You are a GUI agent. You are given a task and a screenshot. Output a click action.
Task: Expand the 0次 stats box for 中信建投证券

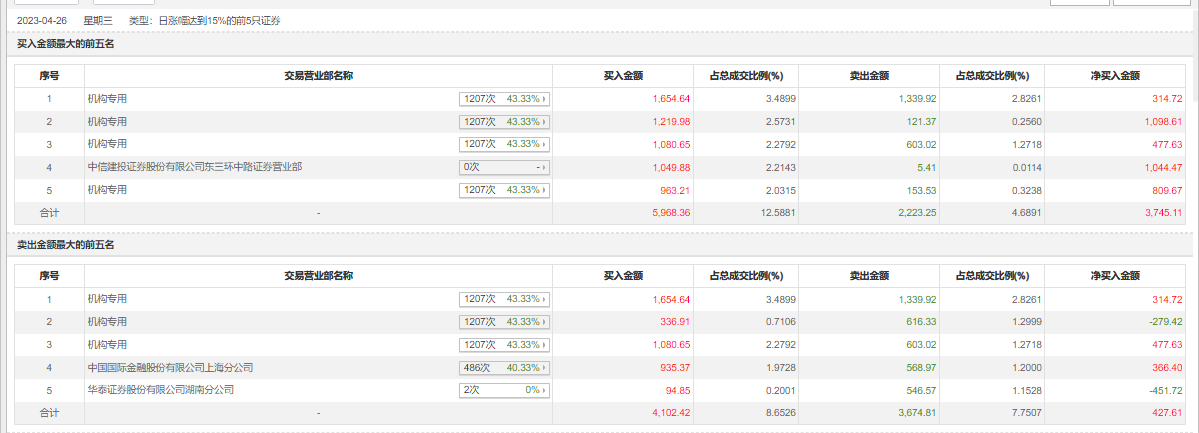click(x=505, y=167)
